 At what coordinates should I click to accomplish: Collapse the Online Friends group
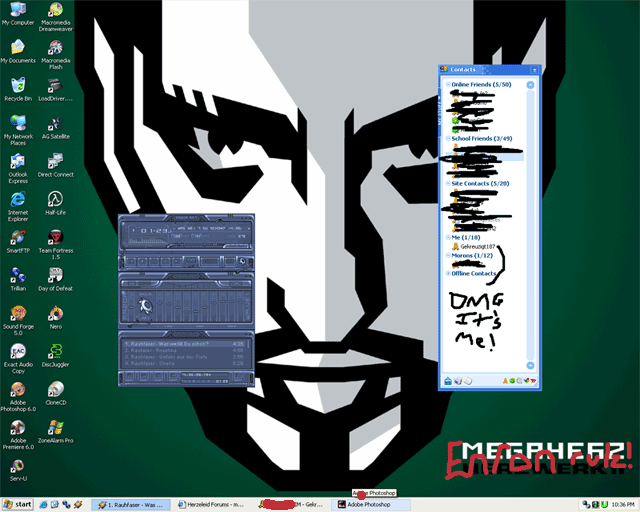point(448,85)
